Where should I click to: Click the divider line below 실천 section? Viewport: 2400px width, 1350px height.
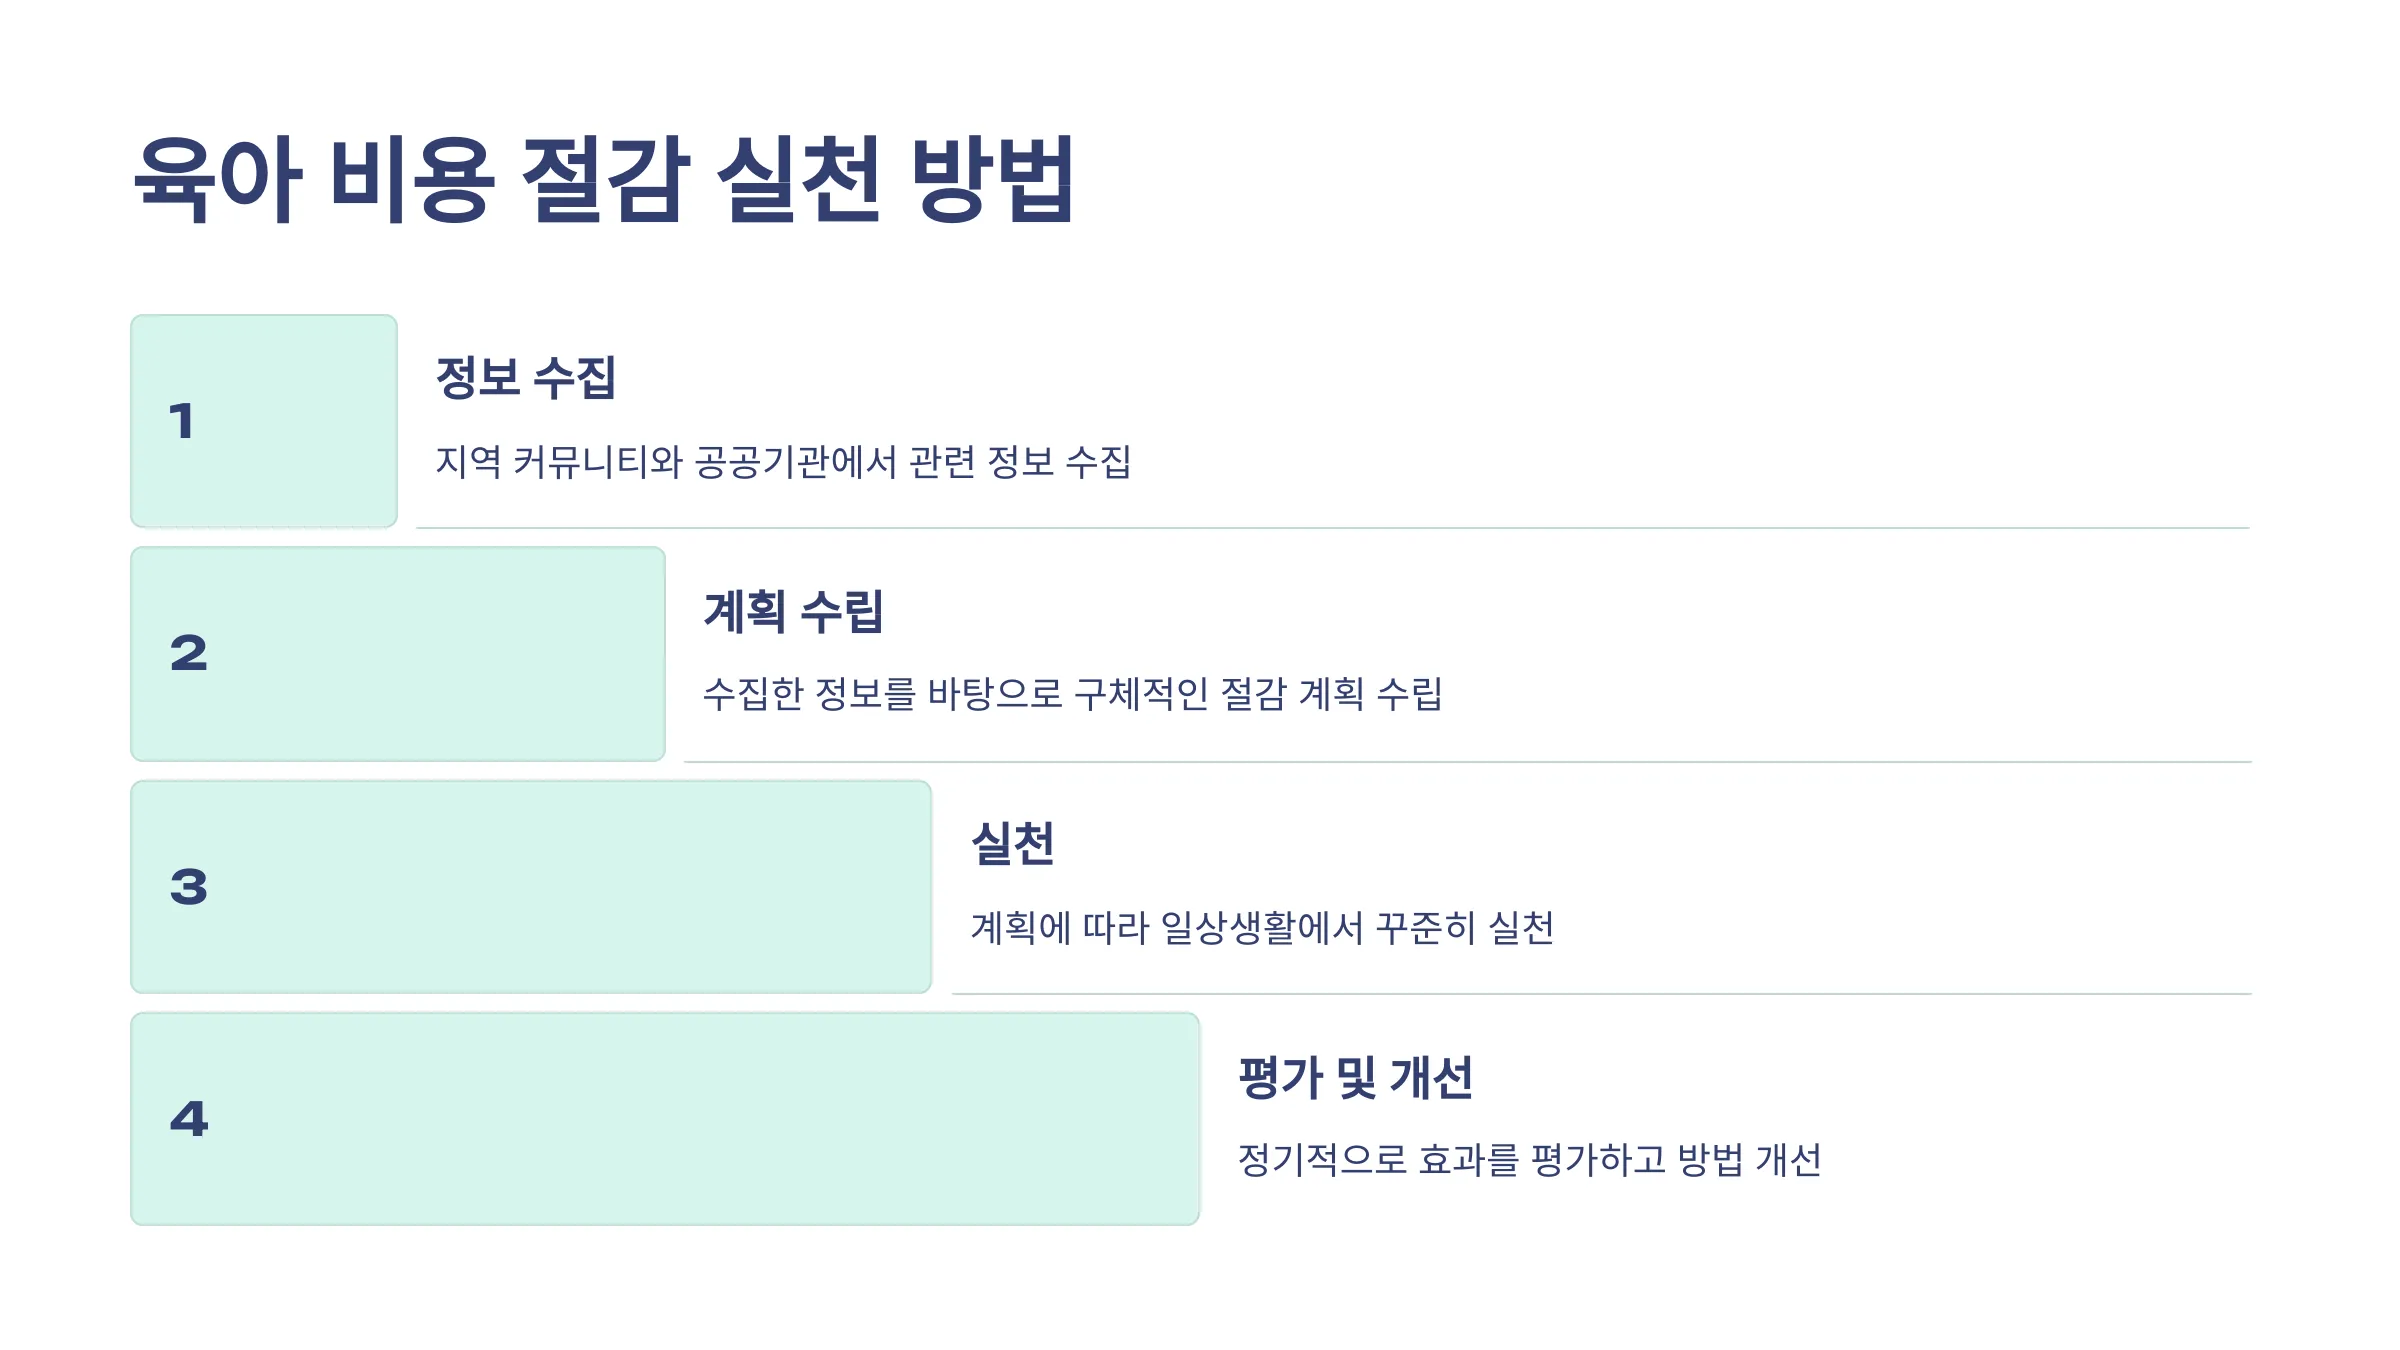click(x=1602, y=993)
